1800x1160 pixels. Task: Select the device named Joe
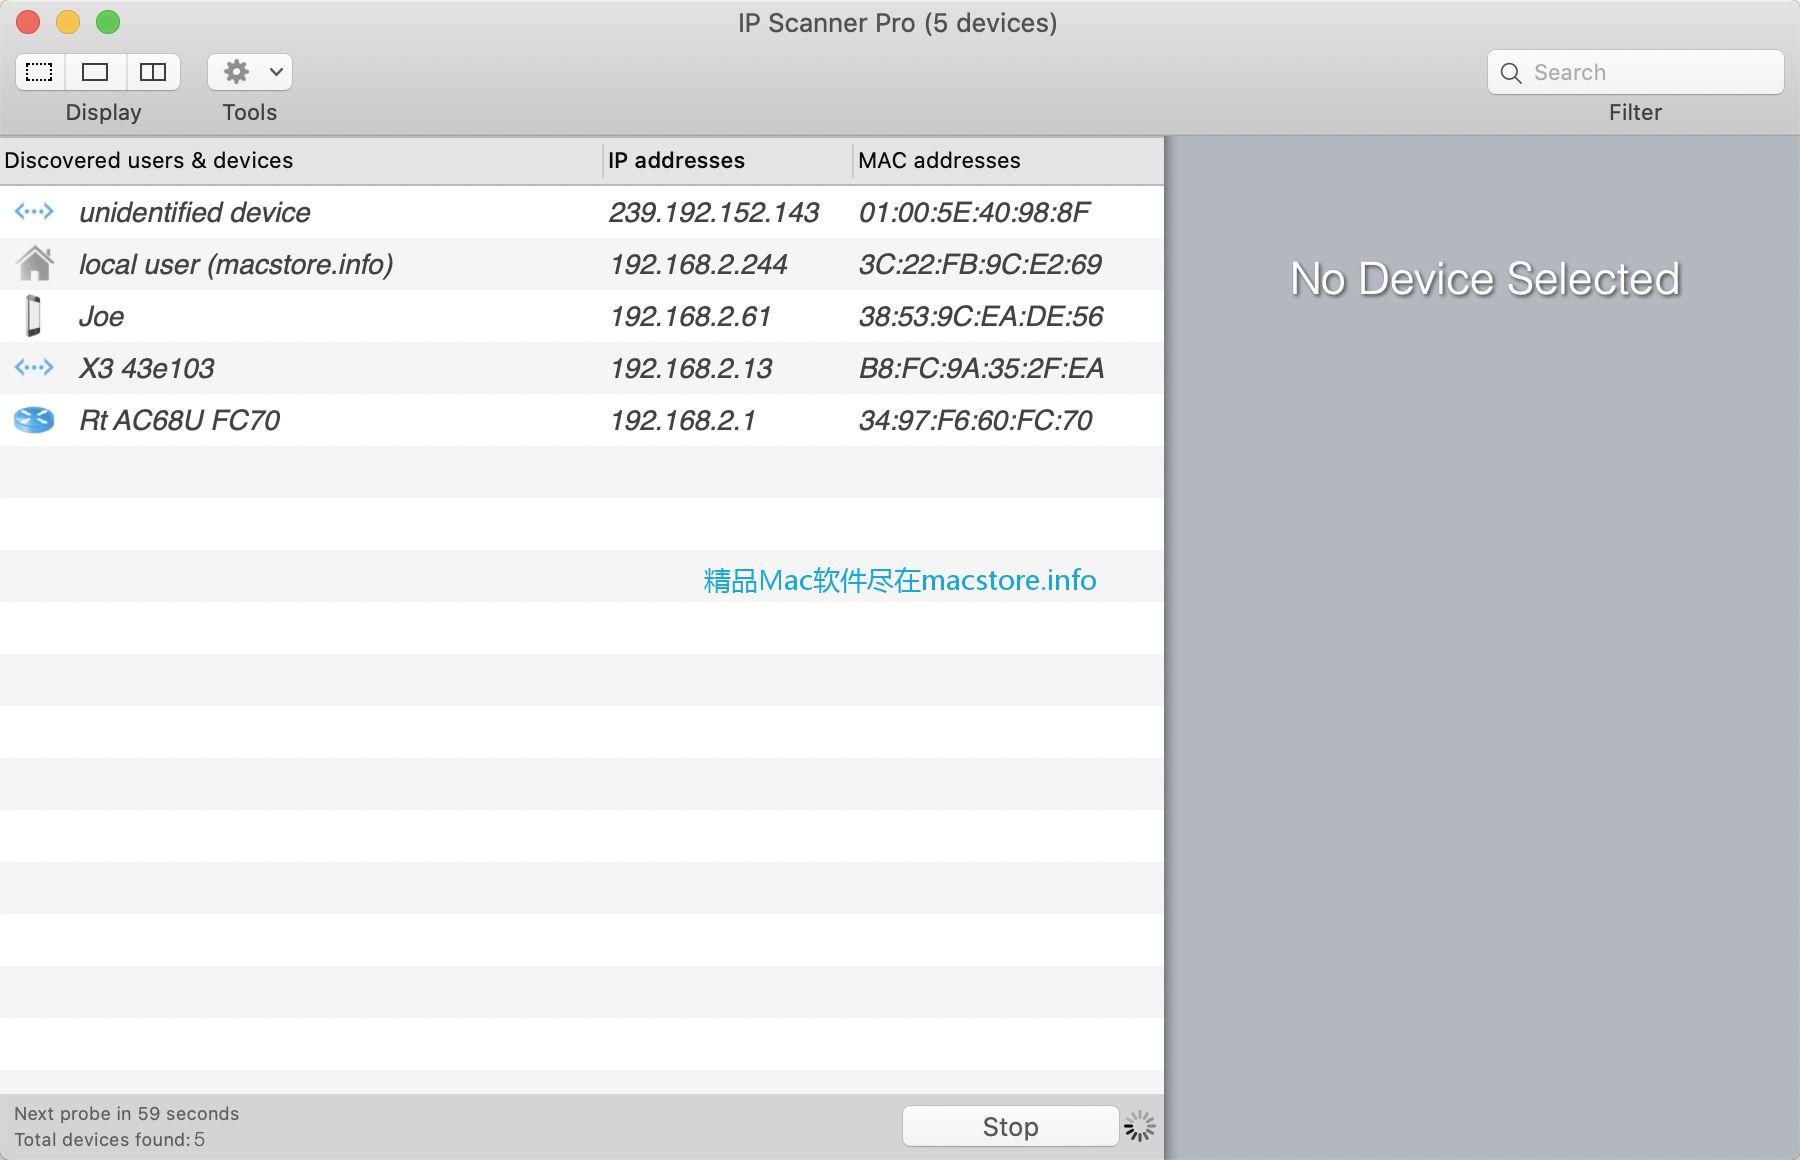pos(102,316)
